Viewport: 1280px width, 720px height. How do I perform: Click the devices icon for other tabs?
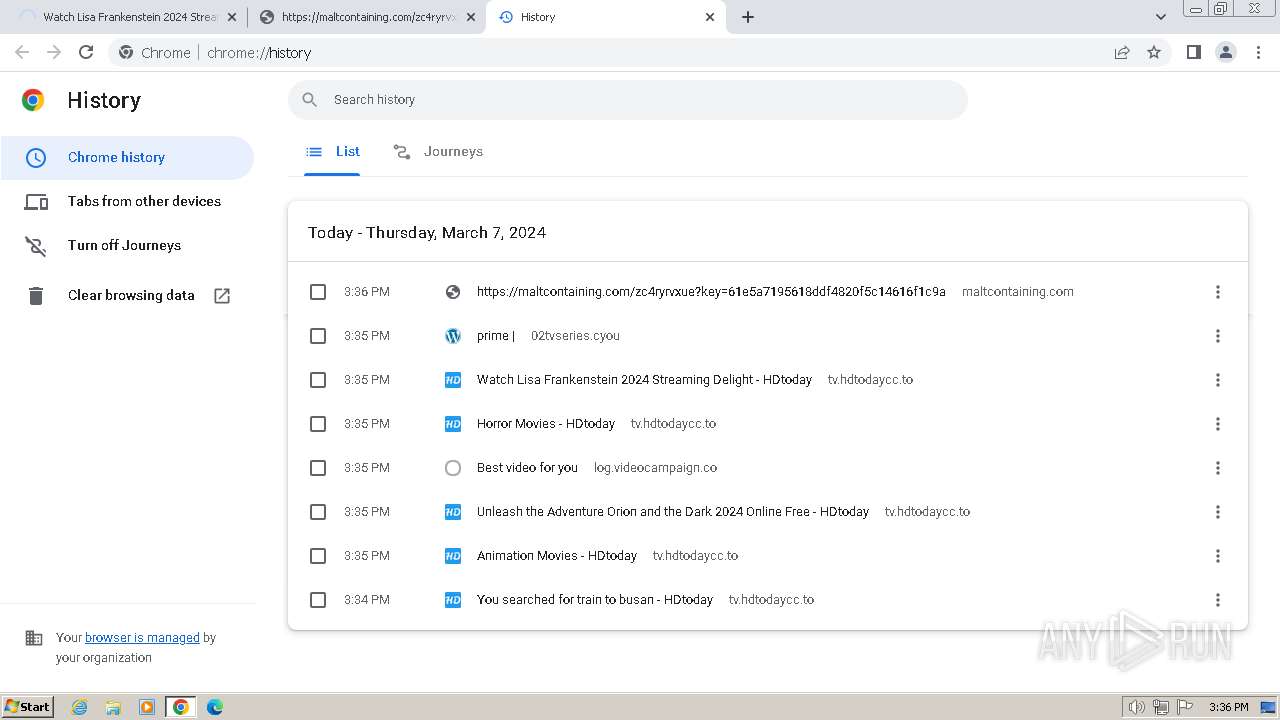36,202
